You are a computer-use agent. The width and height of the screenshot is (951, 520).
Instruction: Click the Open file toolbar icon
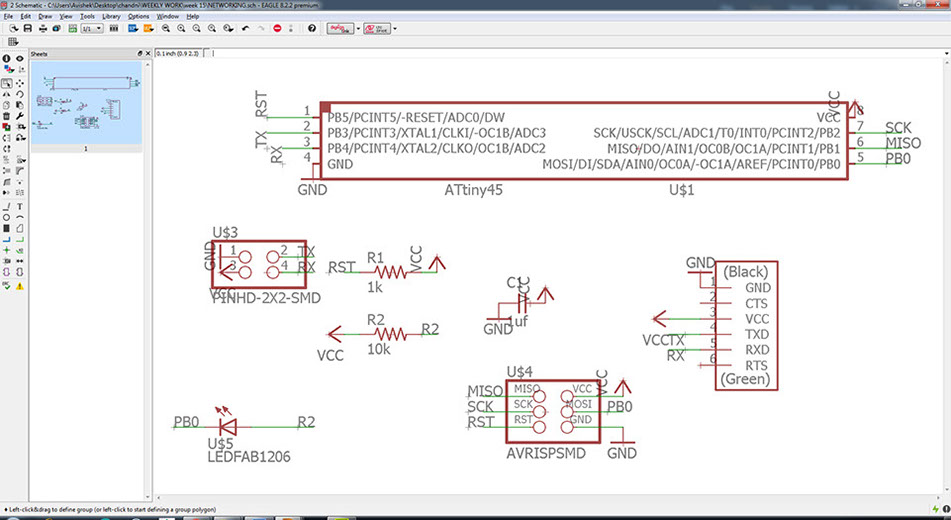pyautogui.click(x=13, y=29)
